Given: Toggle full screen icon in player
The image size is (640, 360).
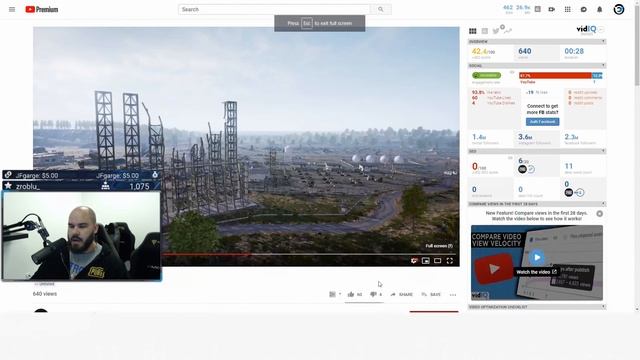Looking at the screenshot, I should (449, 261).
